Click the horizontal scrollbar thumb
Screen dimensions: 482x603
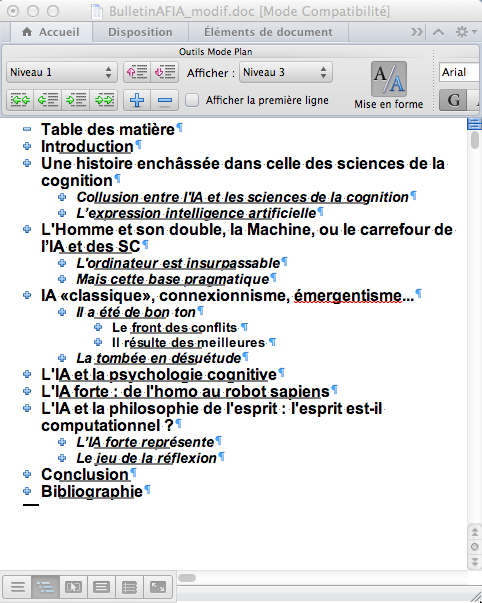click(187, 578)
